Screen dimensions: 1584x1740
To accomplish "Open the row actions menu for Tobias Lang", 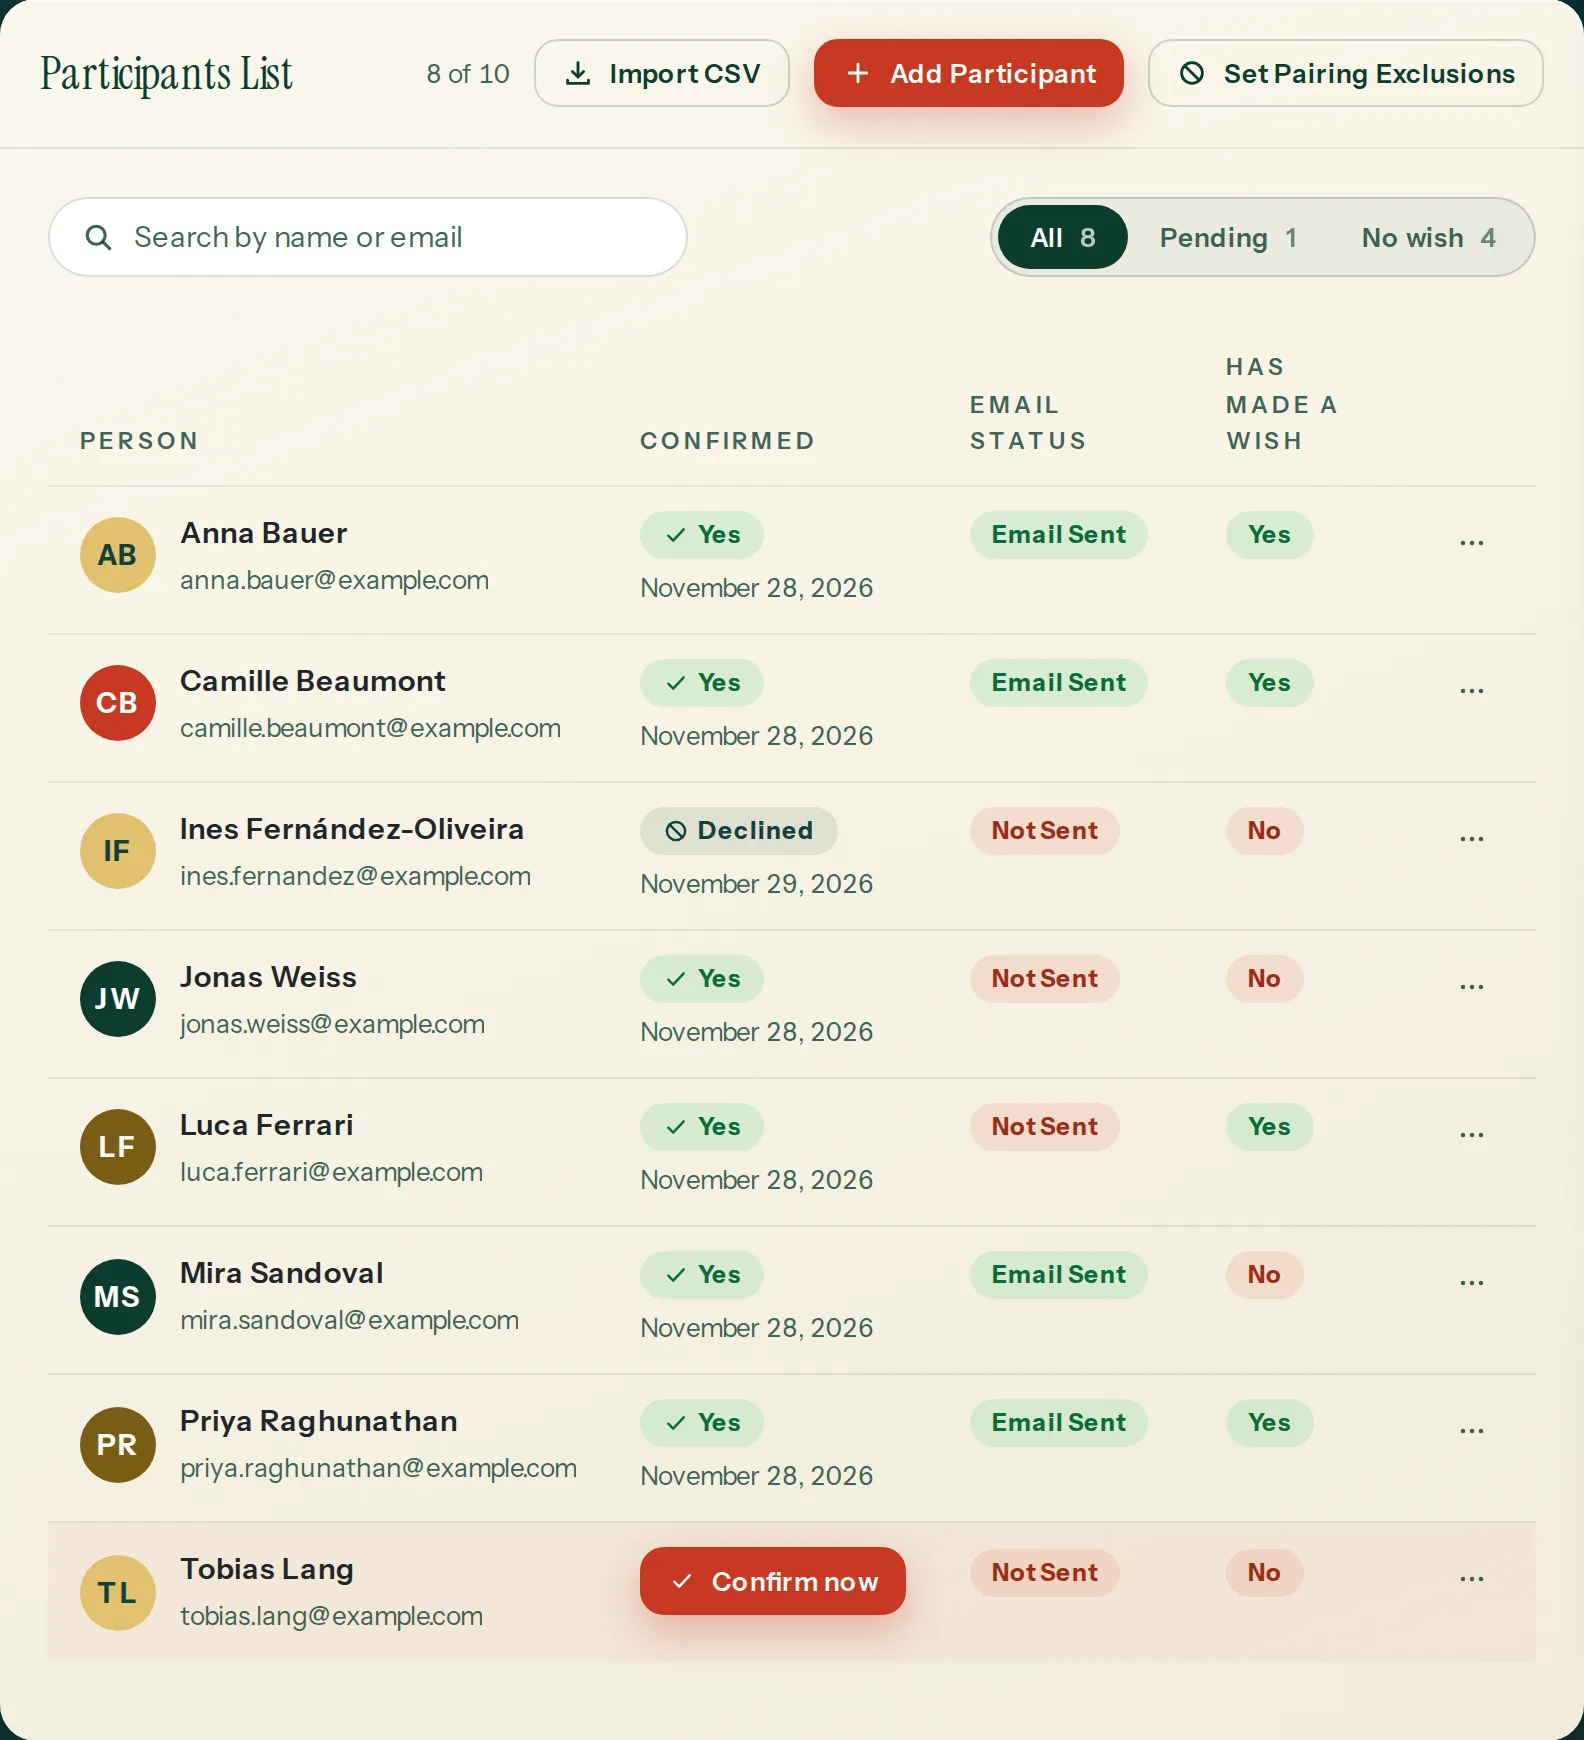I will pyautogui.click(x=1471, y=1578).
